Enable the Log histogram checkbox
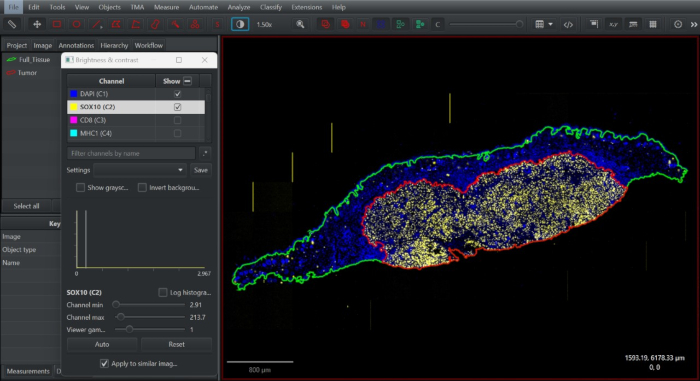Viewport: 700px width, 381px height. [x=162, y=293]
